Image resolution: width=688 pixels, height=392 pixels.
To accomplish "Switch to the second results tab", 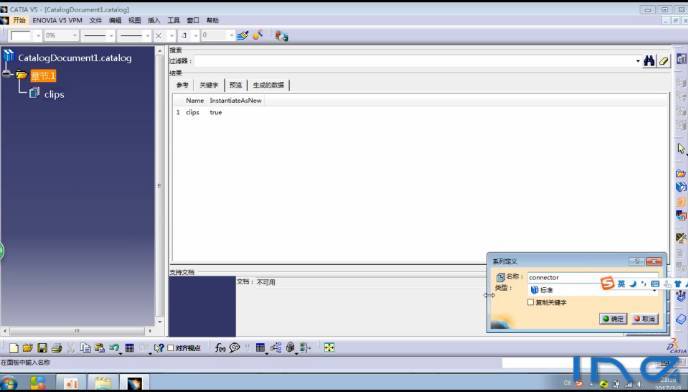I will 209,85.
